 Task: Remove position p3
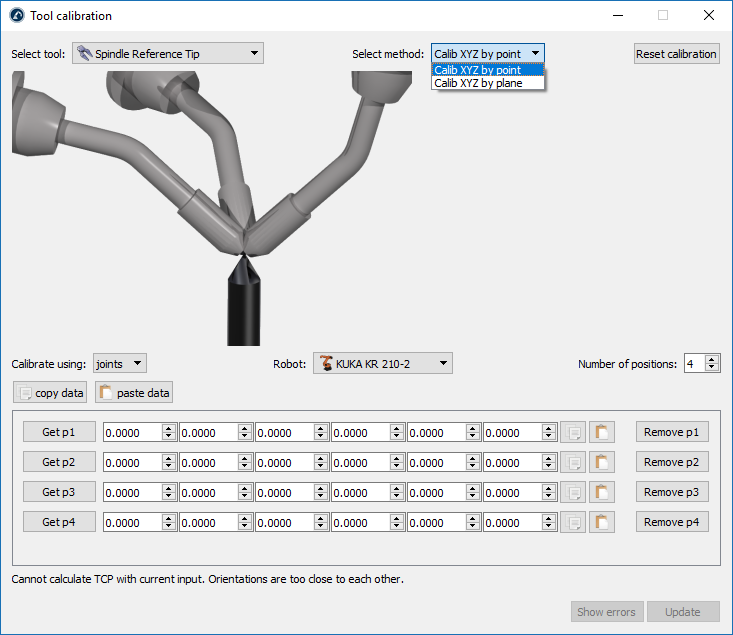[x=672, y=492]
